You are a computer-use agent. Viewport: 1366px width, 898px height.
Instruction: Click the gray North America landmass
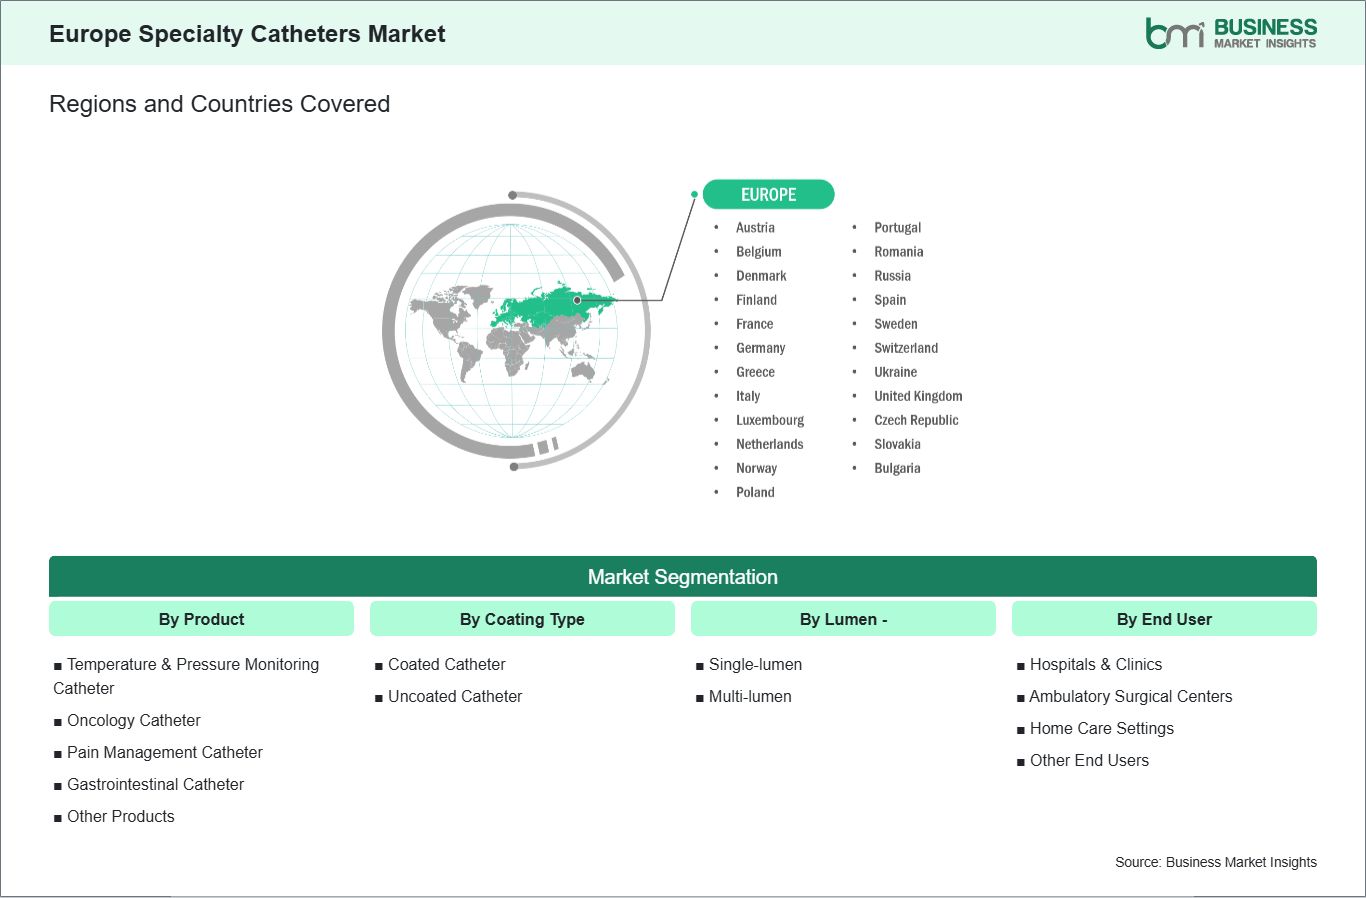click(x=441, y=309)
